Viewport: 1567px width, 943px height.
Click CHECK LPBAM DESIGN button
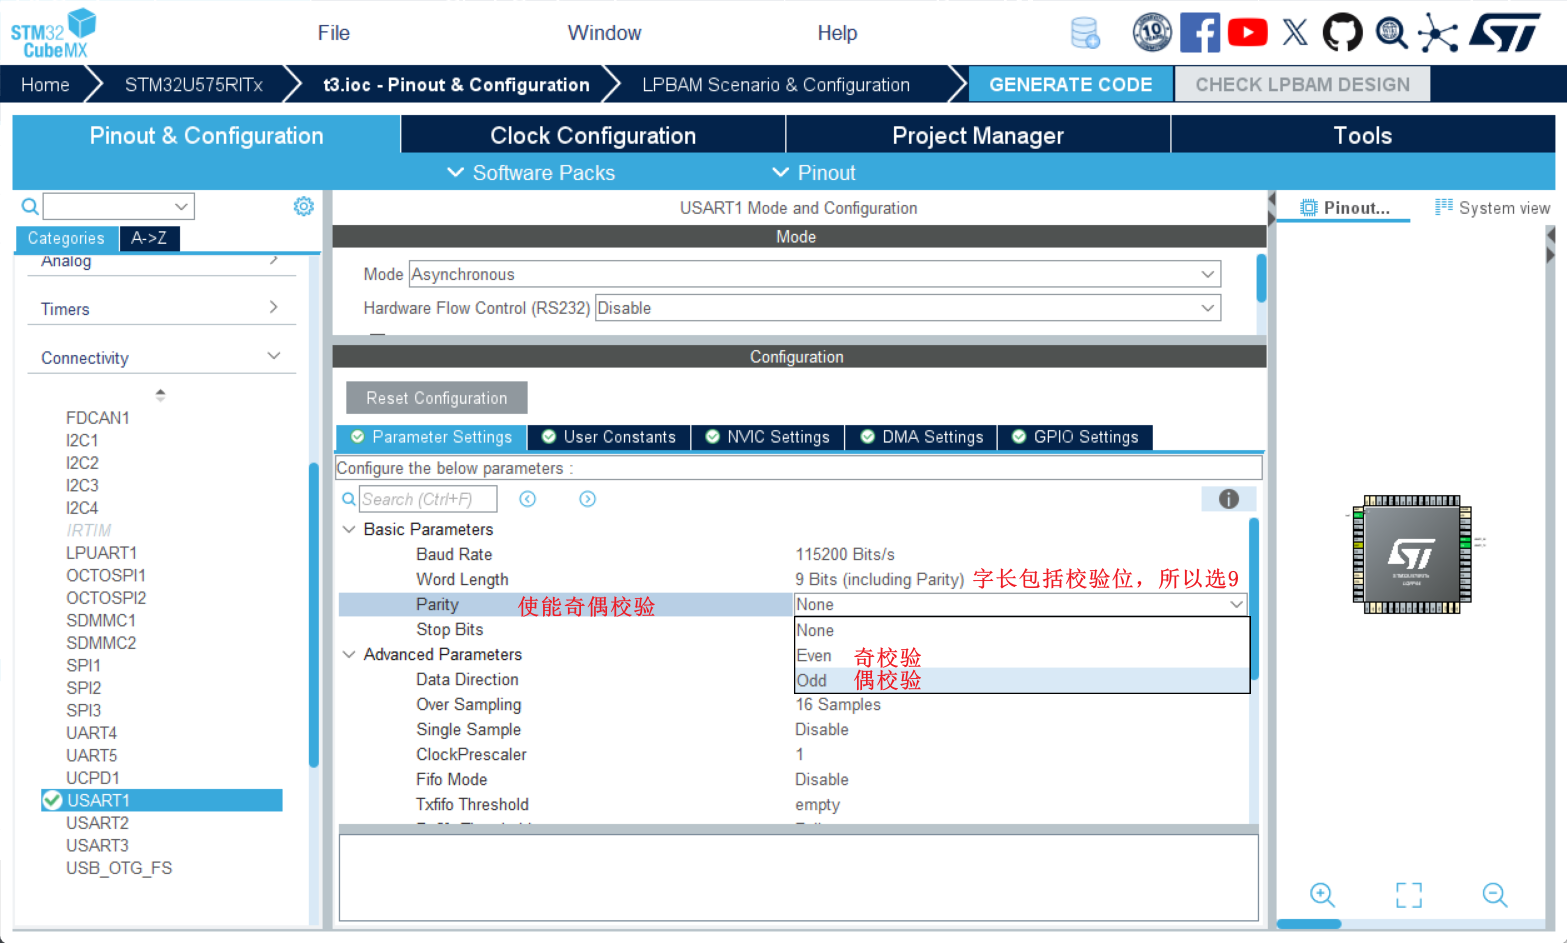pos(1303,85)
